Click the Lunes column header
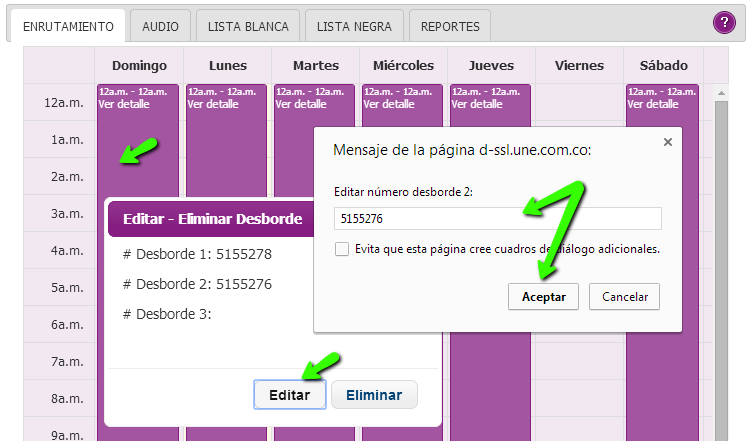 click(228, 66)
